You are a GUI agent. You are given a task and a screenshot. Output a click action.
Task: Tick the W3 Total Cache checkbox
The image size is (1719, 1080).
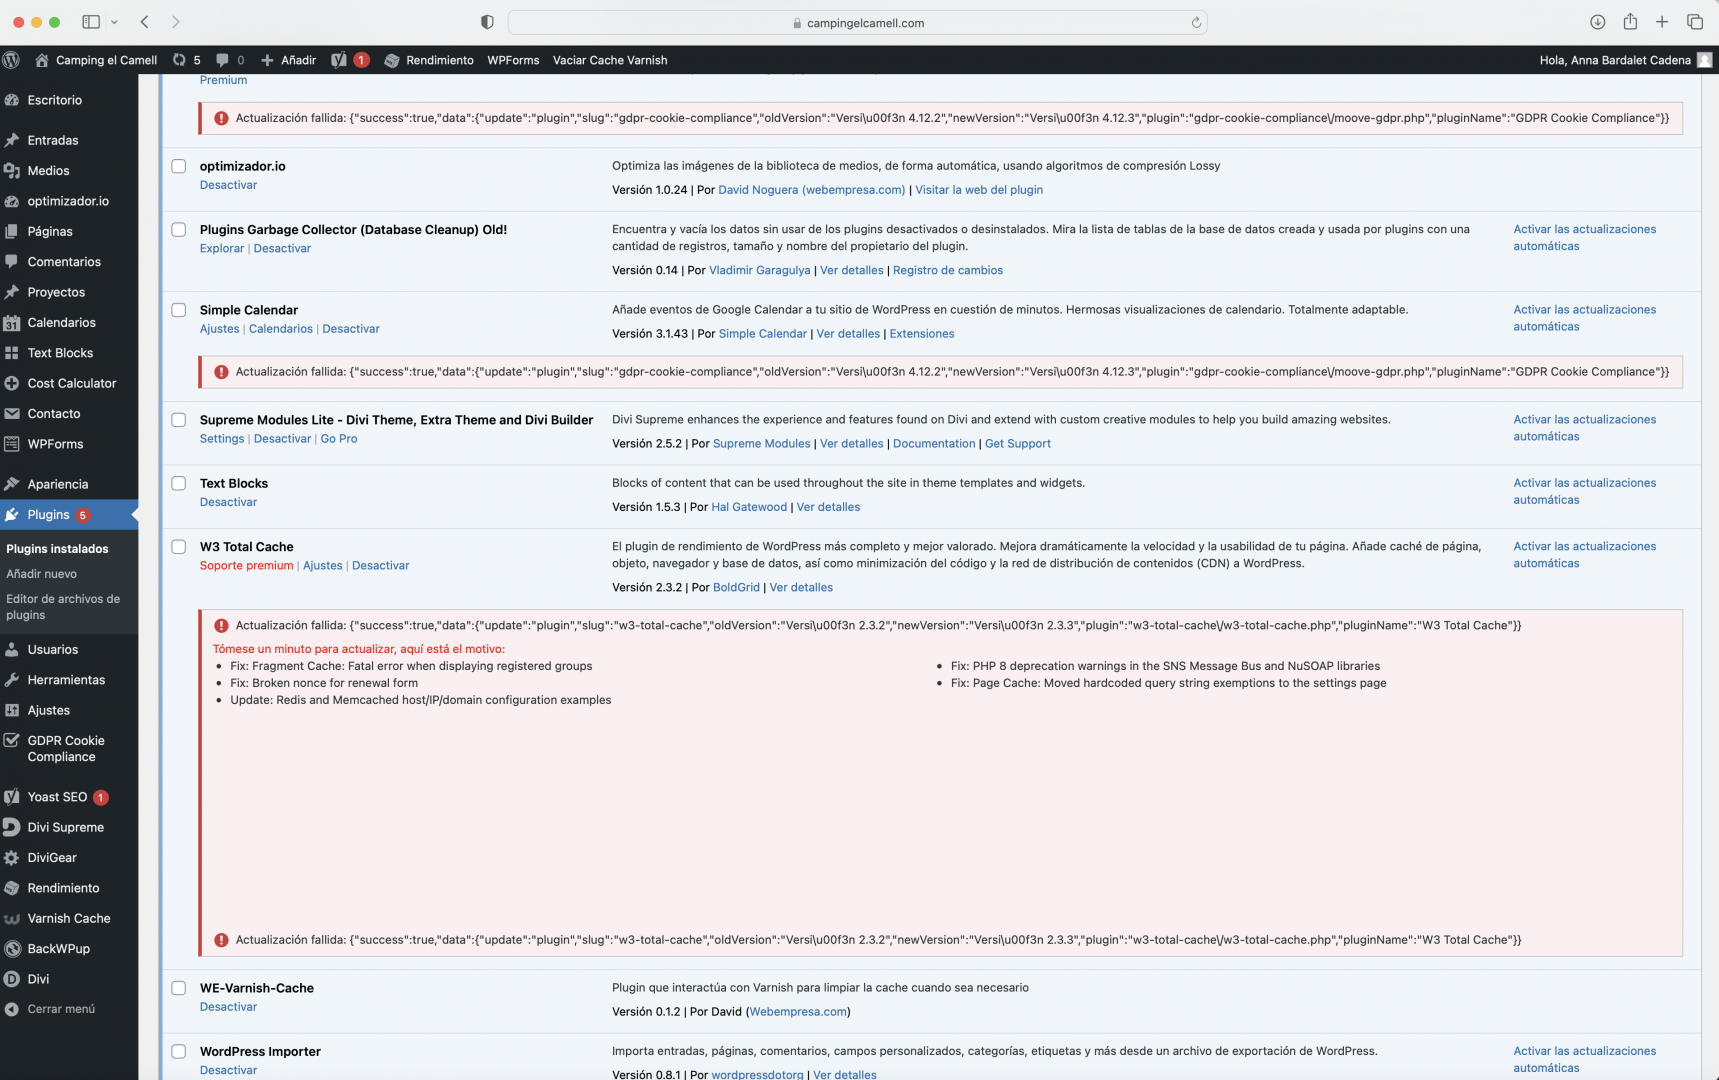pyautogui.click(x=179, y=547)
